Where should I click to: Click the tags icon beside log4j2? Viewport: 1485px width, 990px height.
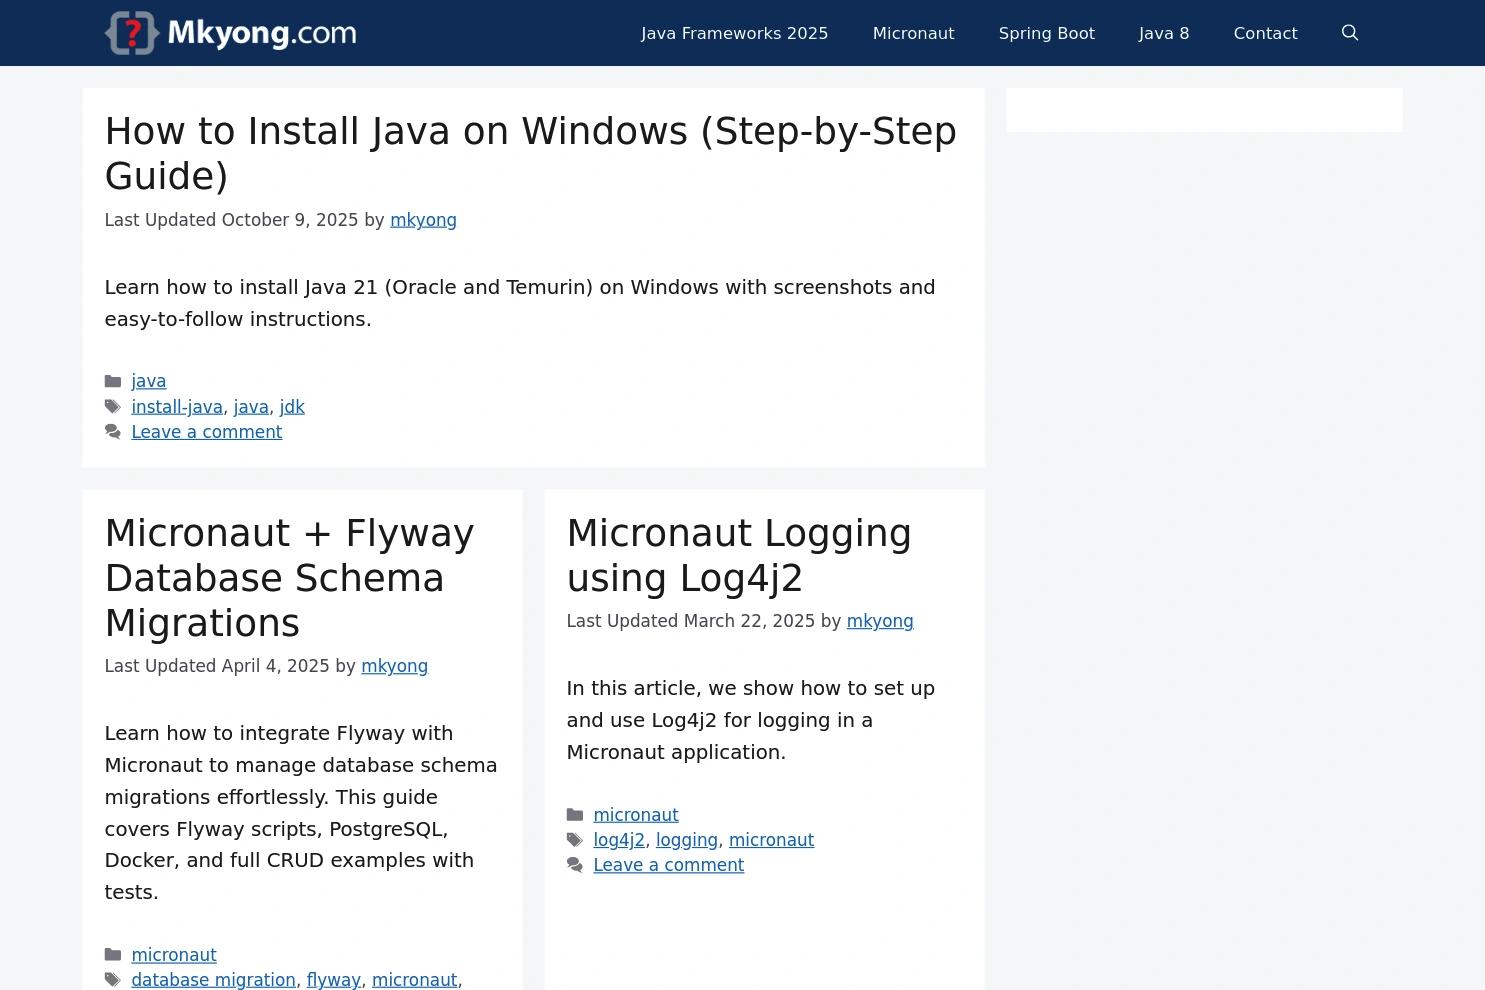575,840
